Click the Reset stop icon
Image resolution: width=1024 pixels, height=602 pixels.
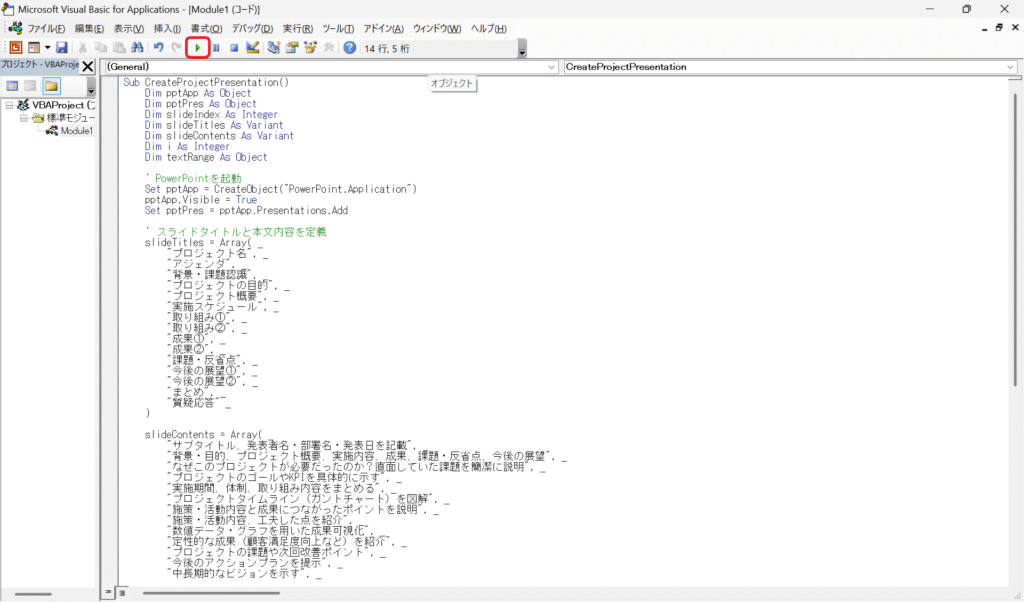pyautogui.click(x=234, y=48)
